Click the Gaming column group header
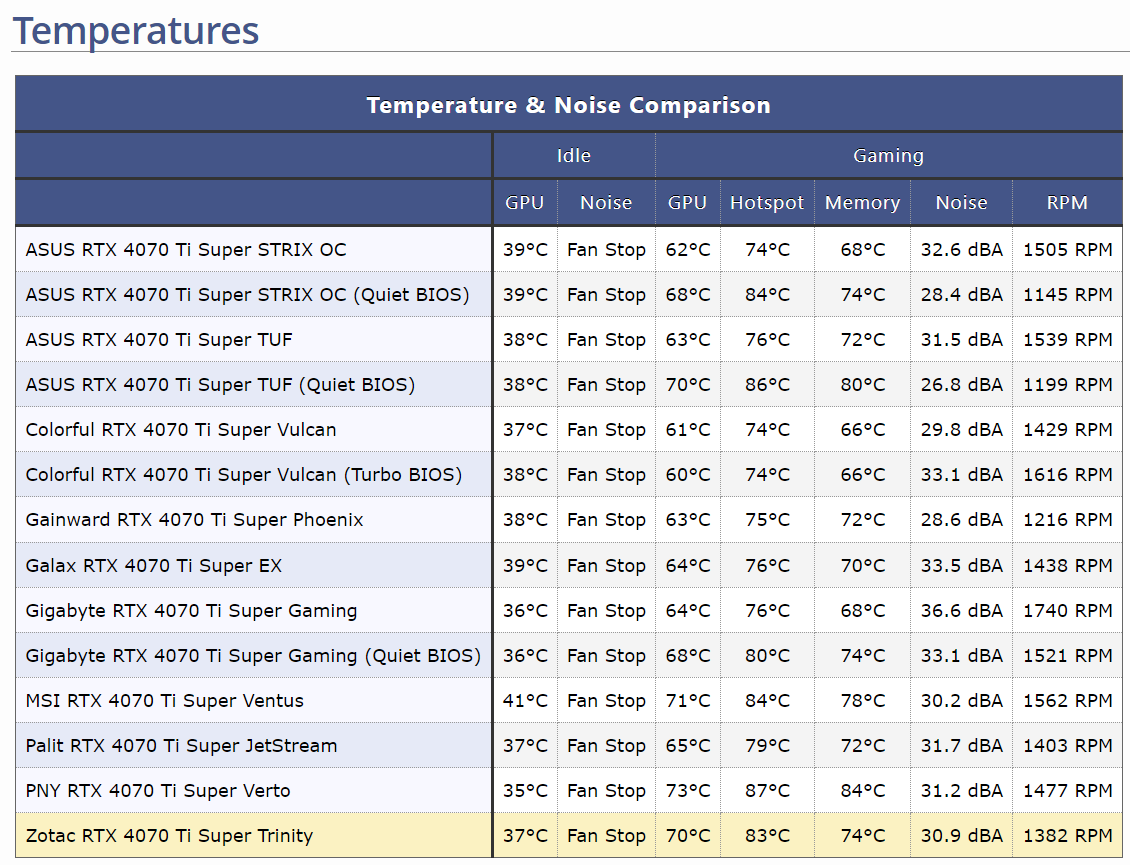Viewport: 1130px width, 865px height. 888,156
